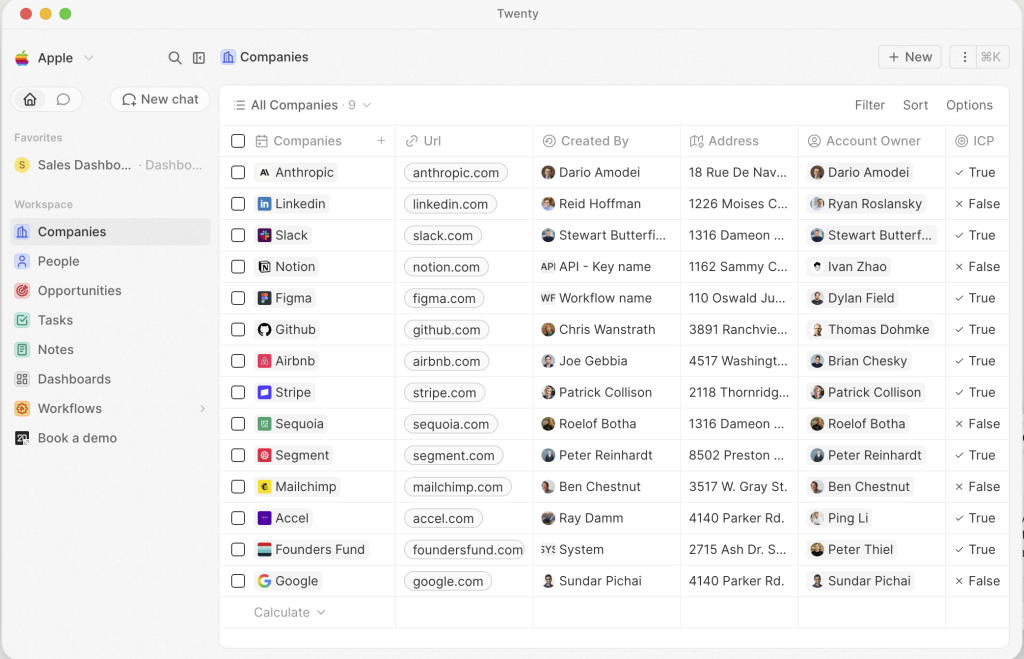Click the 3517 W. Gray St. address cell
The image size is (1024, 659).
739,487
